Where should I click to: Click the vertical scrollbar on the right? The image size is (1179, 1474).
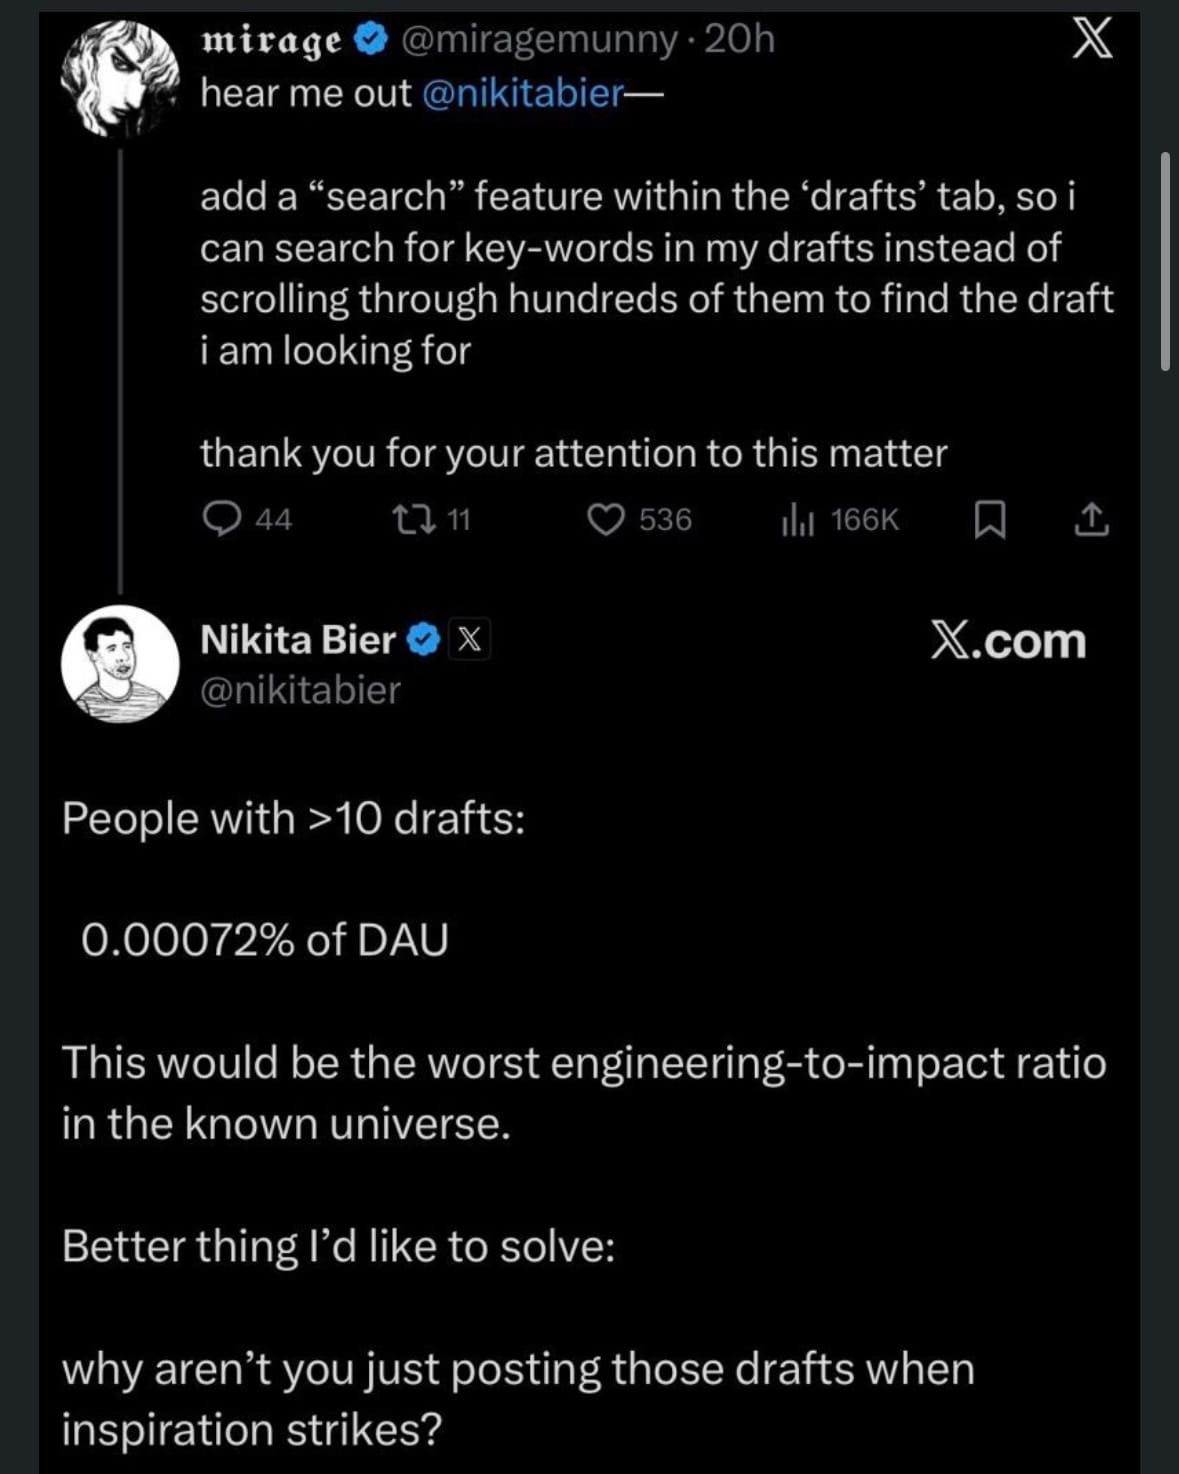tap(1165, 262)
